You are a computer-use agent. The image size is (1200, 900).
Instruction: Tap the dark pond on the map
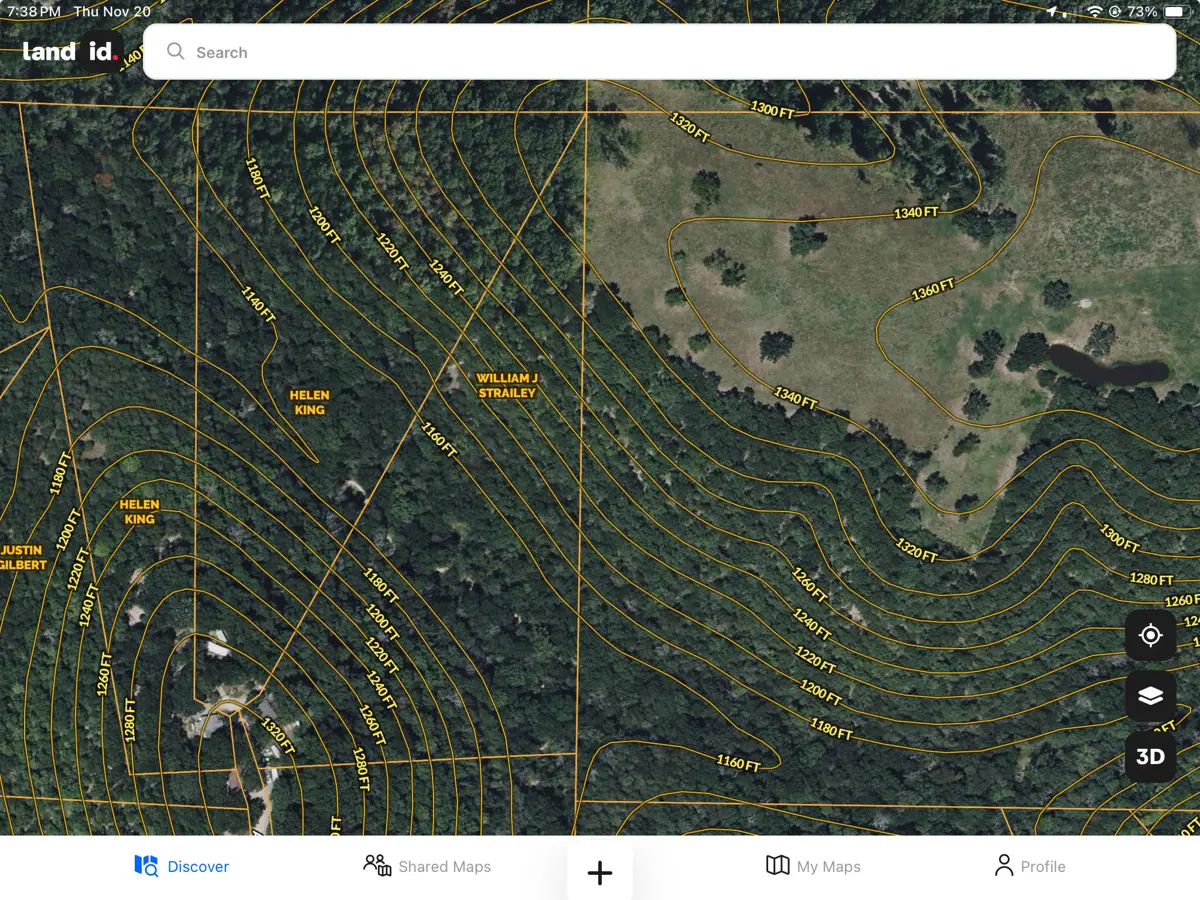click(1105, 368)
